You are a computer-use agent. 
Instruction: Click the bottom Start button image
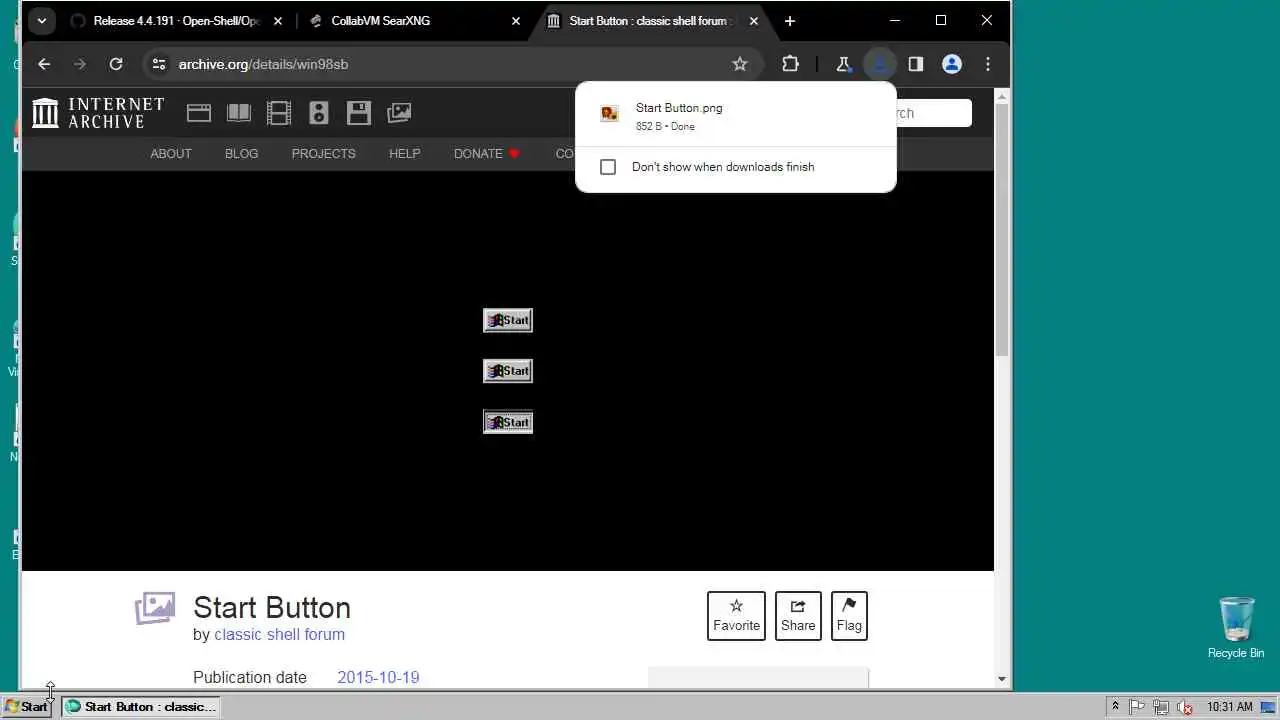(508, 422)
